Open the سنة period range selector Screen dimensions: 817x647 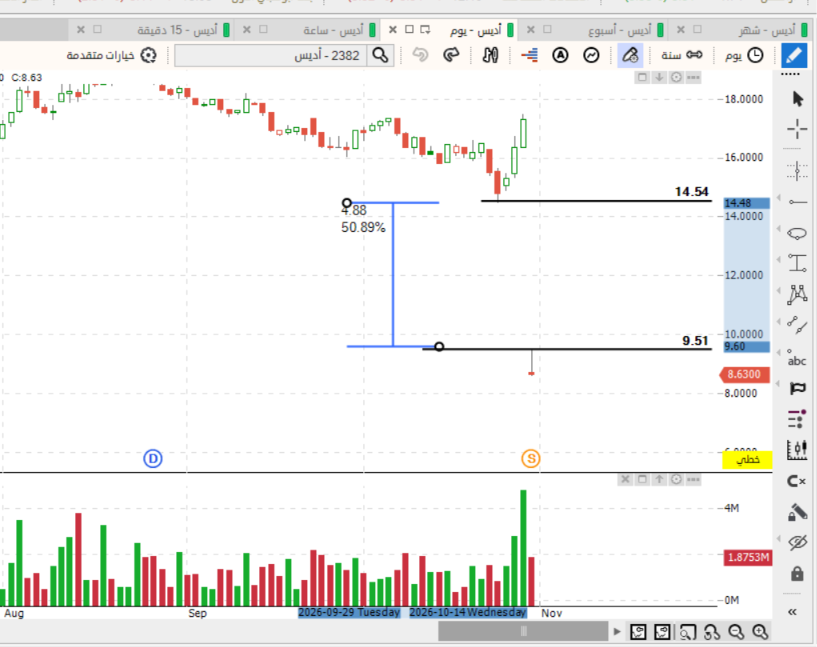point(682,55)
